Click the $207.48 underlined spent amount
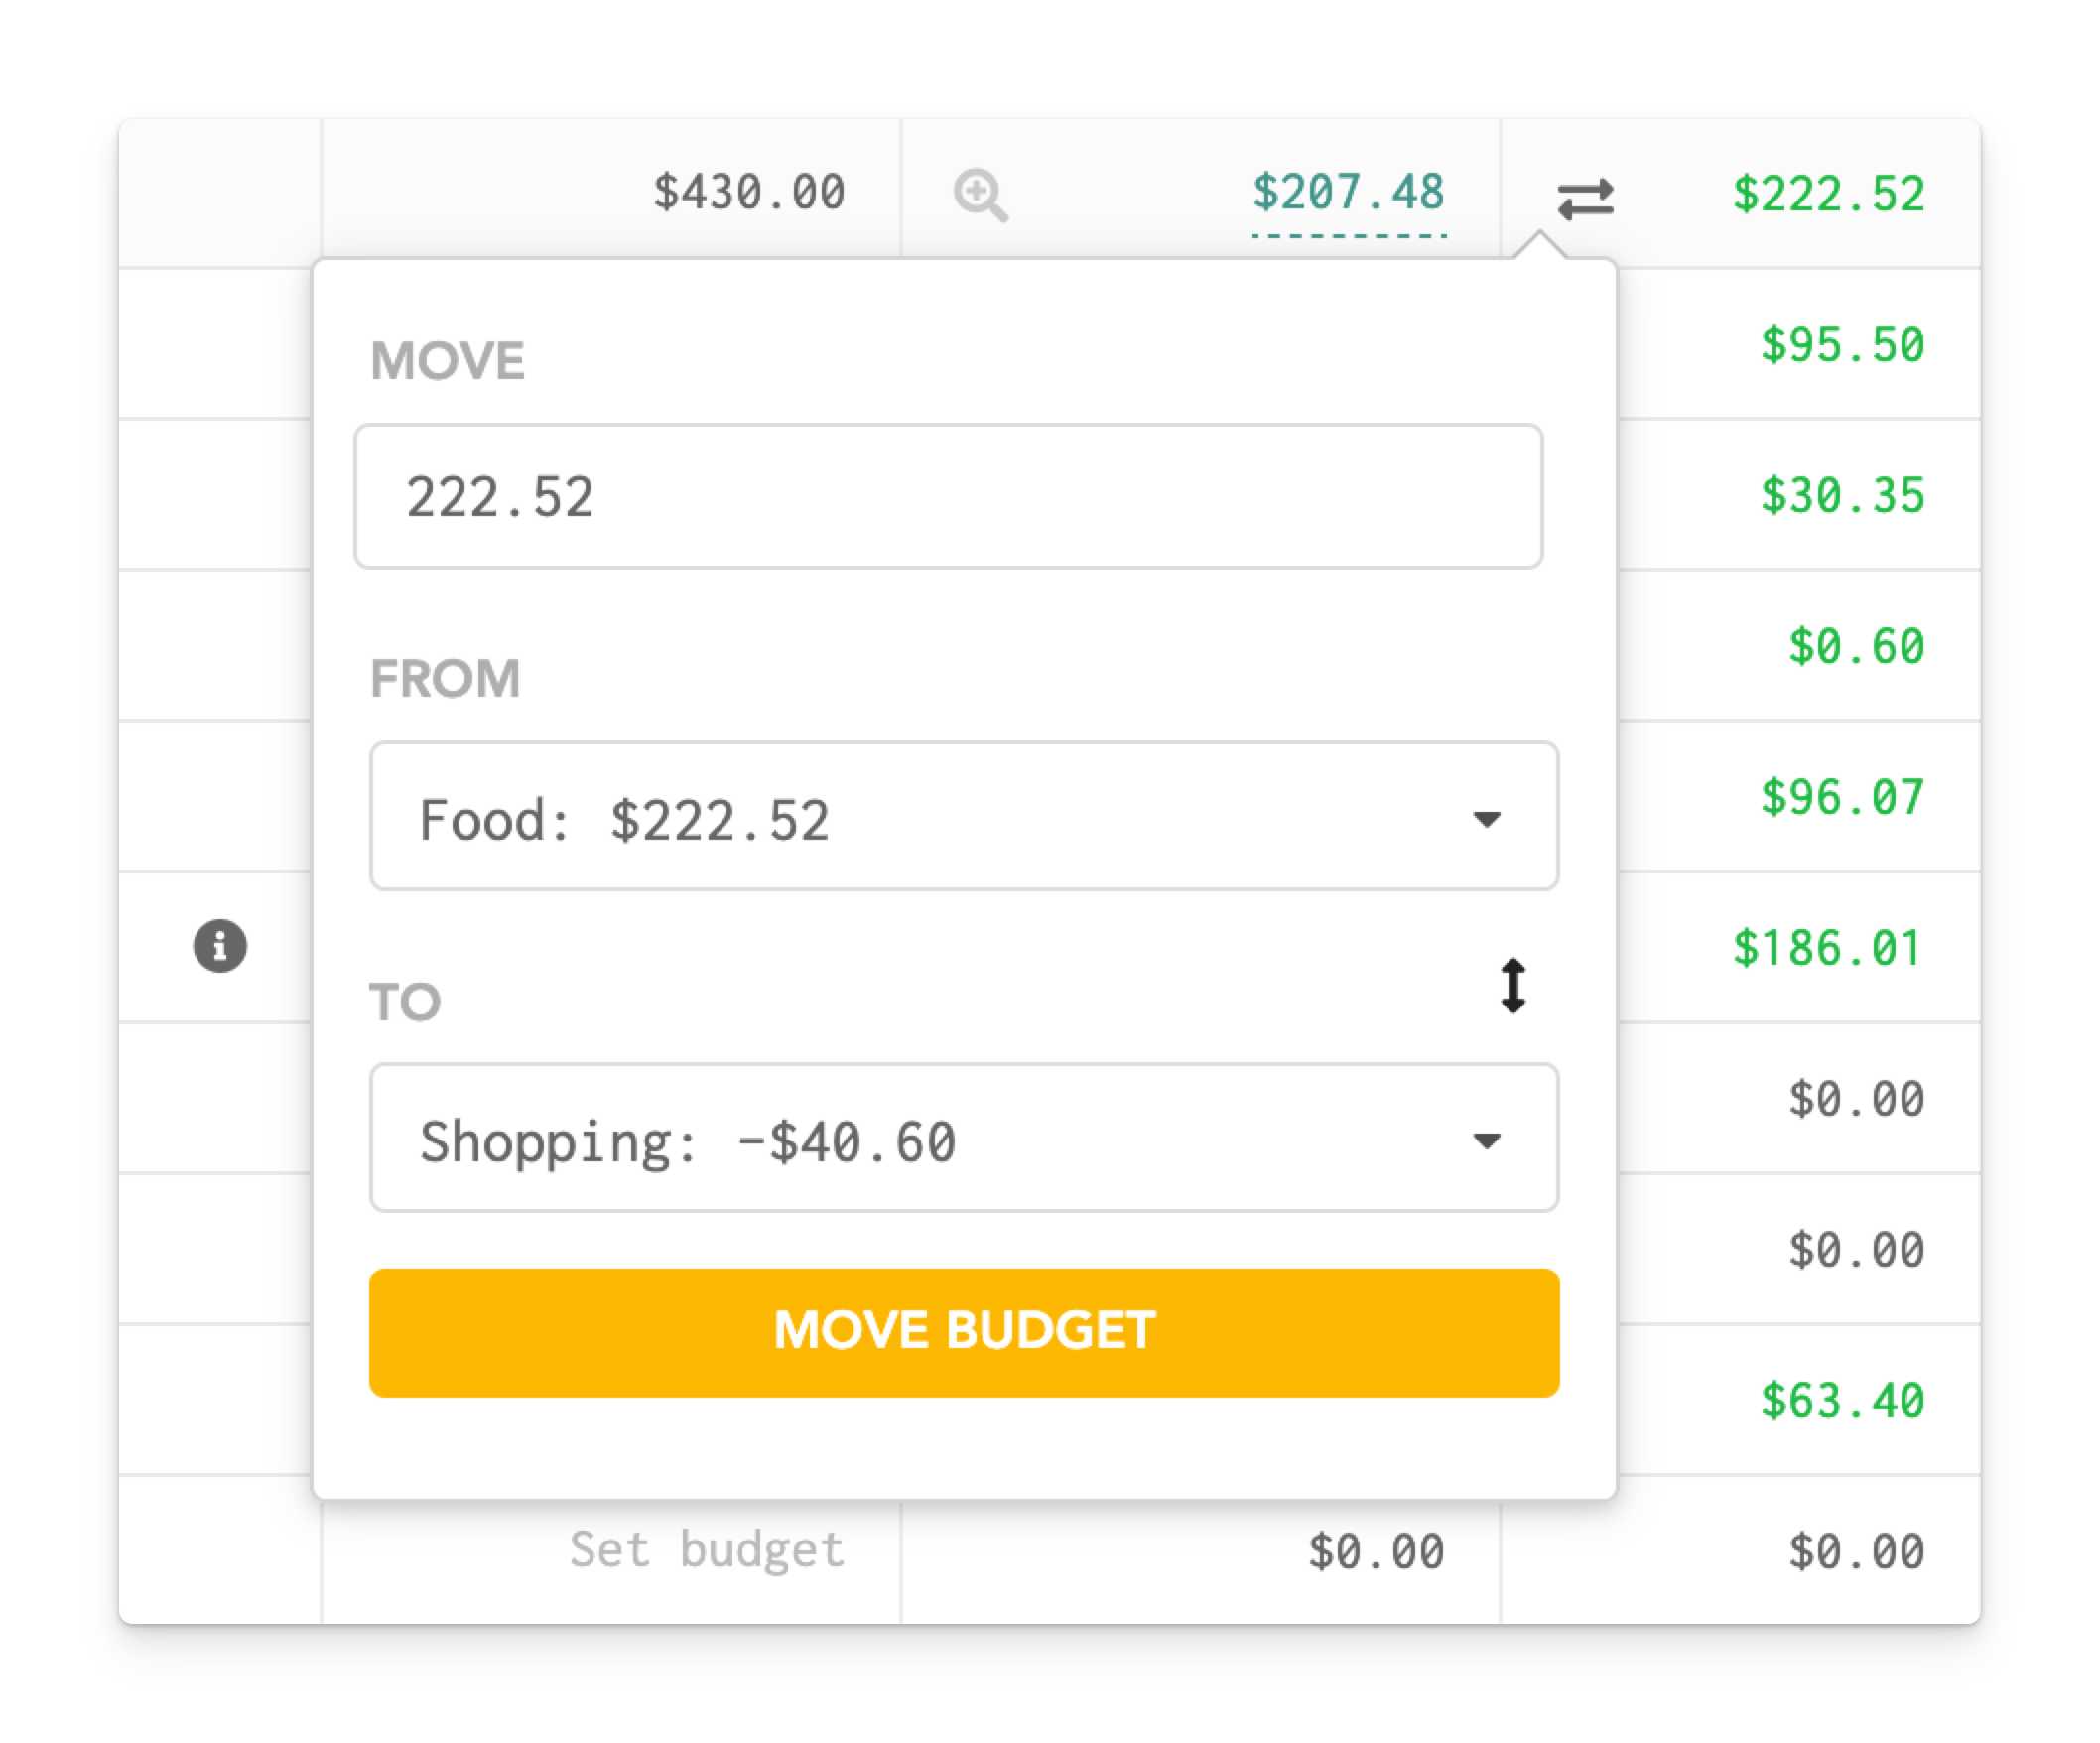Image resolution: width=2100 pixels, height=1743 pixels. [x=1348, y=192]
